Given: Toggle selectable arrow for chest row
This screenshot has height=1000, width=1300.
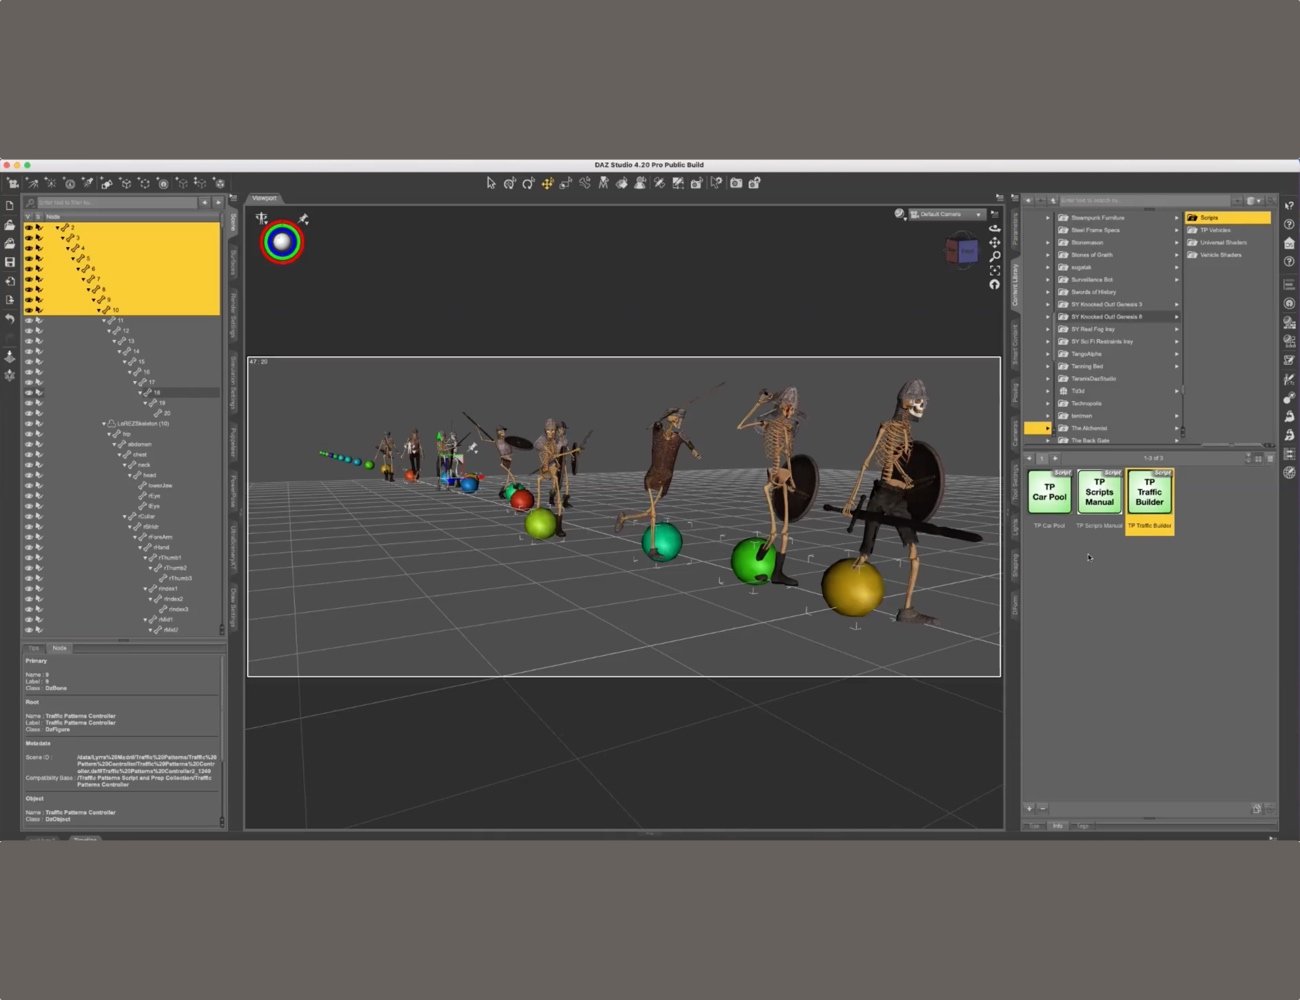Looking at the screenshot, I should 39,454.
